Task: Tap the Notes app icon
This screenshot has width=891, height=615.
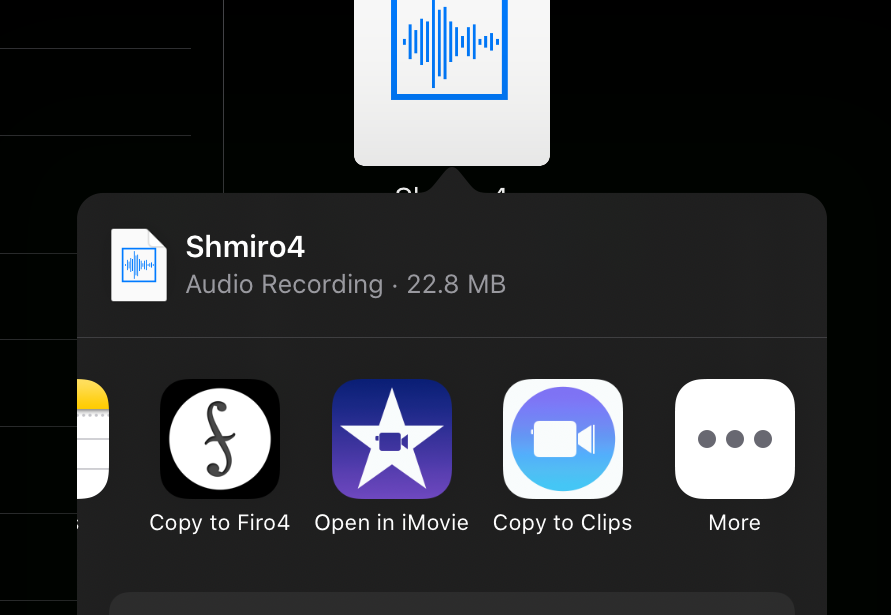Action: (93, 439)
